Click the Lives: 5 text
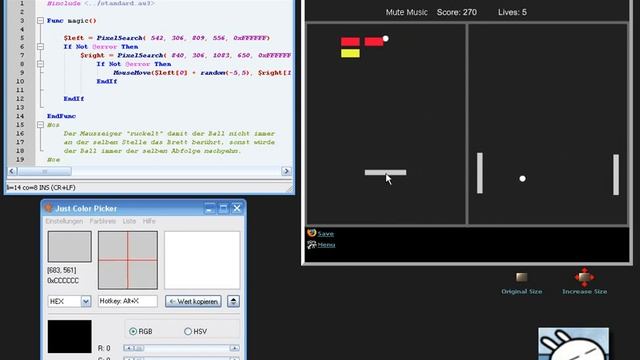 [x=512, y=12]
